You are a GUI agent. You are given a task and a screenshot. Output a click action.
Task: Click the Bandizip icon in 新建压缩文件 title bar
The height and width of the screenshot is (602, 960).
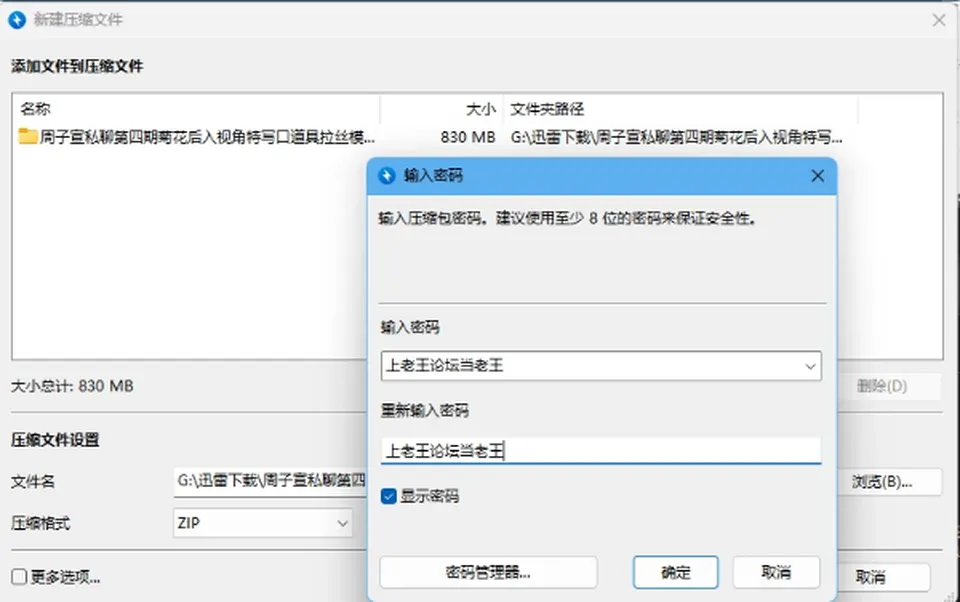17,20
